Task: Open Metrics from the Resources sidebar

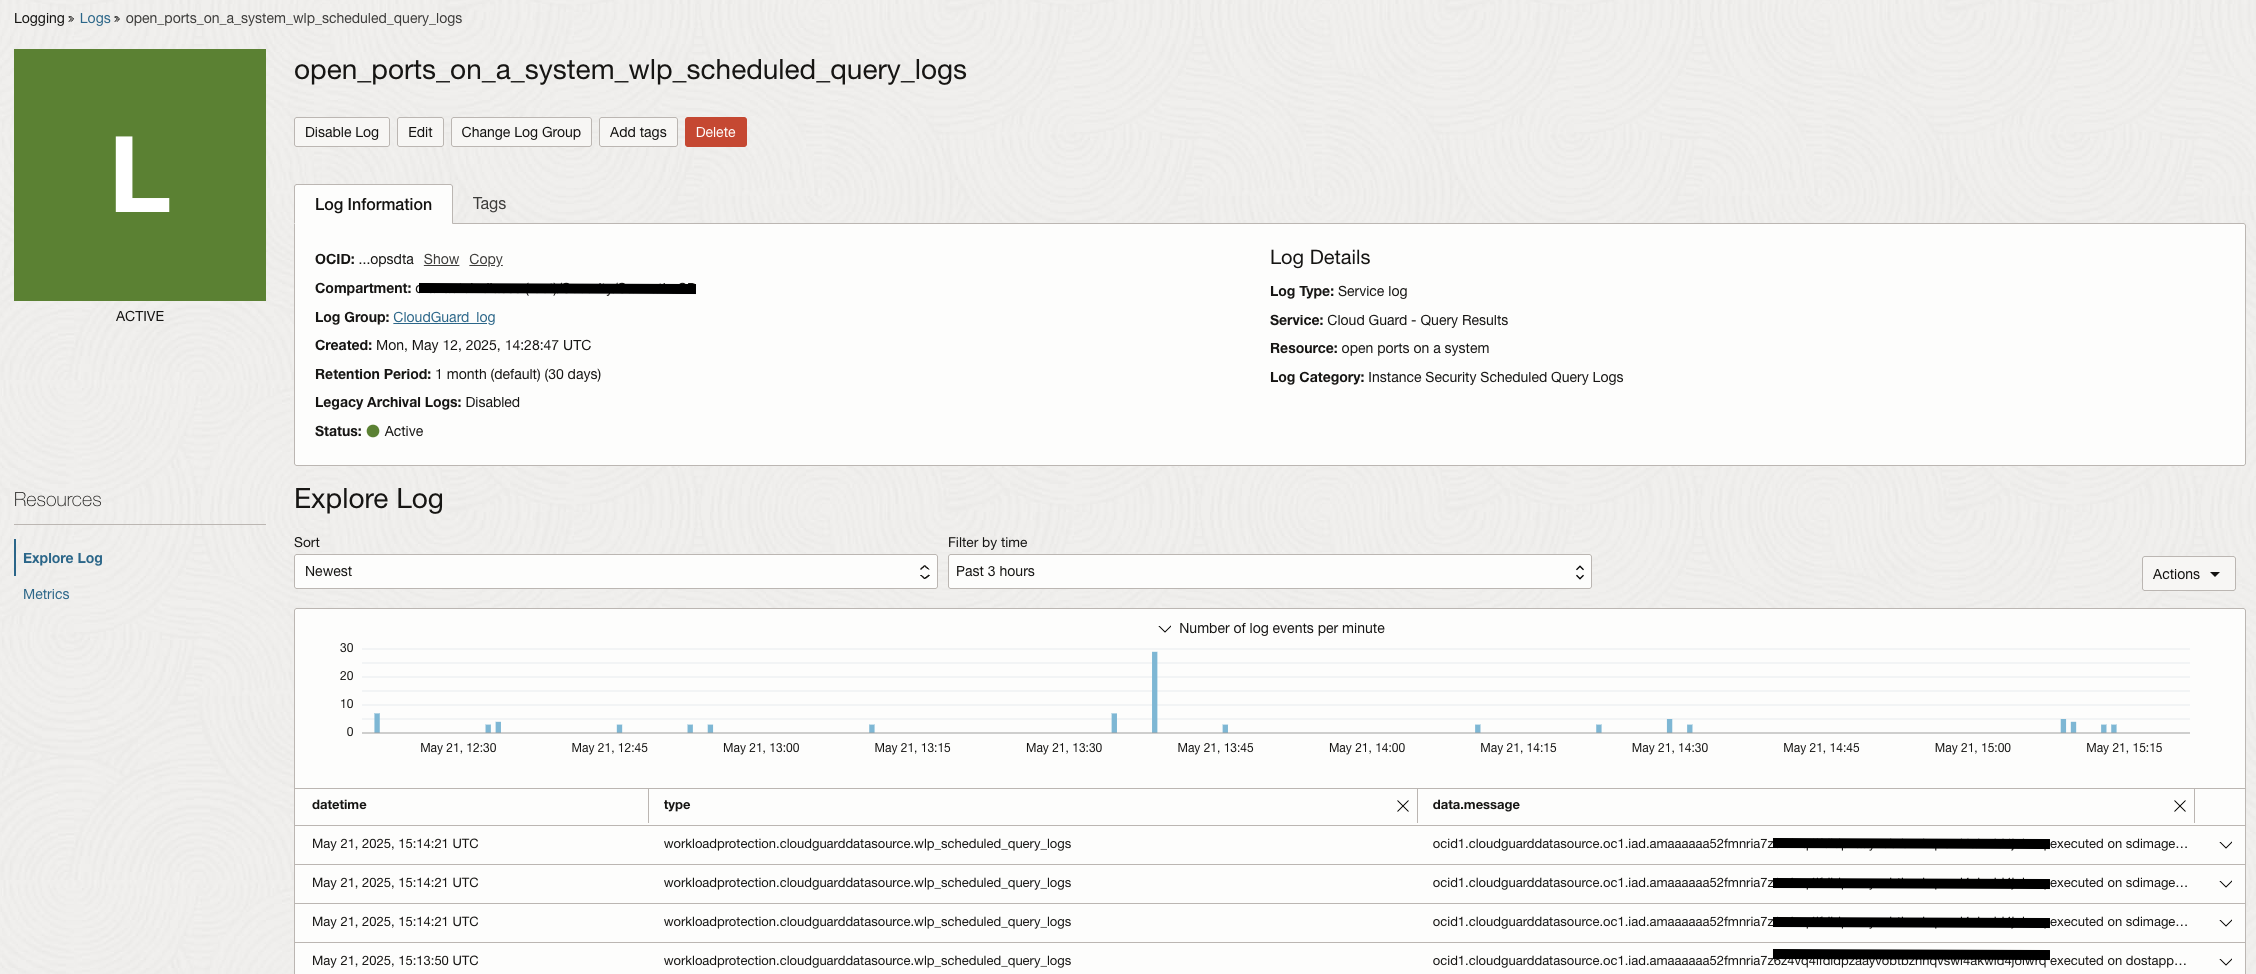Action: pyautogui.click(x=46, y=593)
